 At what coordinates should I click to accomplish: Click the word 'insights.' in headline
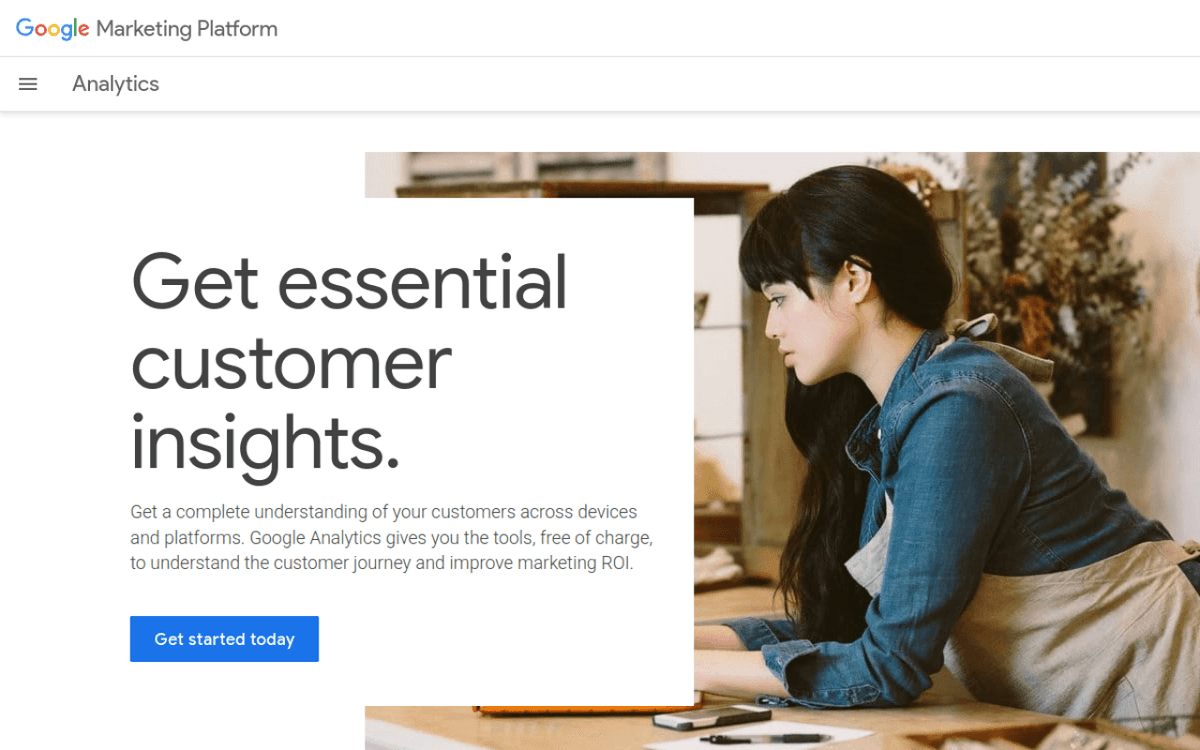pyautogui.click(x=265, y=442)
